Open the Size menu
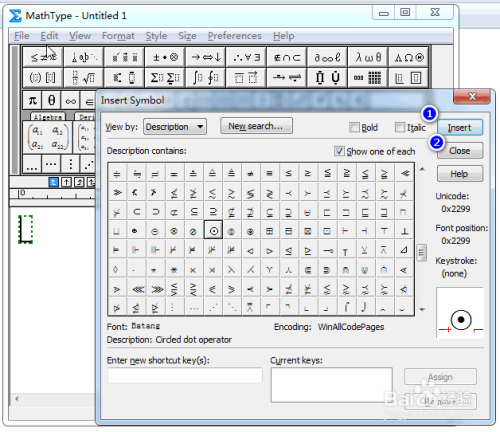The width and height of the screenshot is (500, 432). pos(187,36)
